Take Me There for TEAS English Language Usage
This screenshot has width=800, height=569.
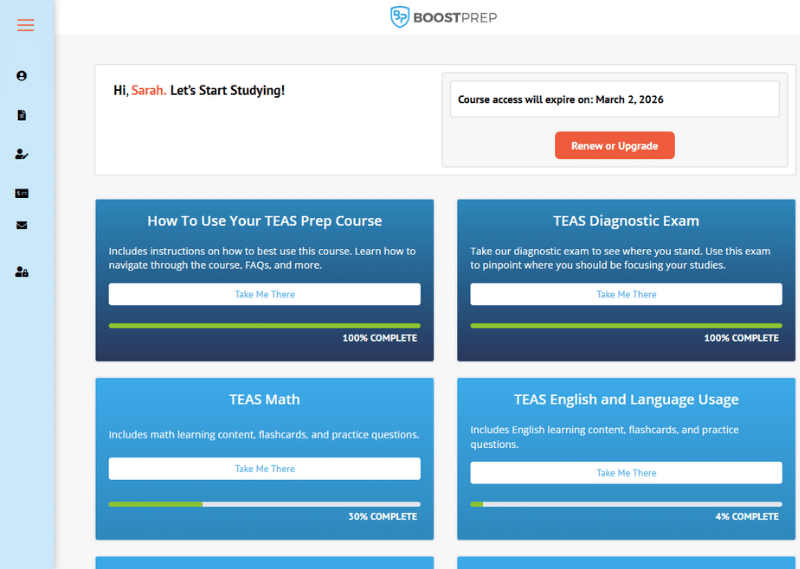pos(626,473)
